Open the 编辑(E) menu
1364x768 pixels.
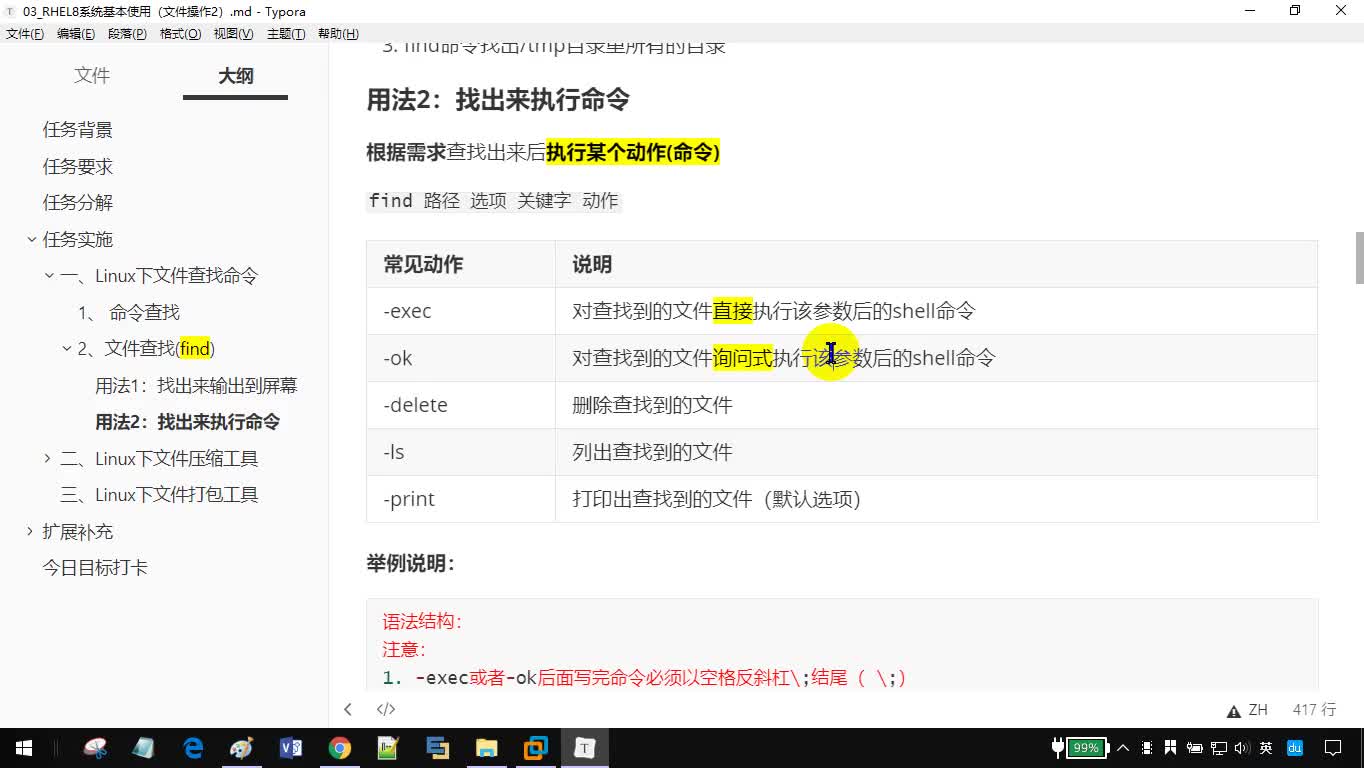pyautogui.click(x=76, y=34)
